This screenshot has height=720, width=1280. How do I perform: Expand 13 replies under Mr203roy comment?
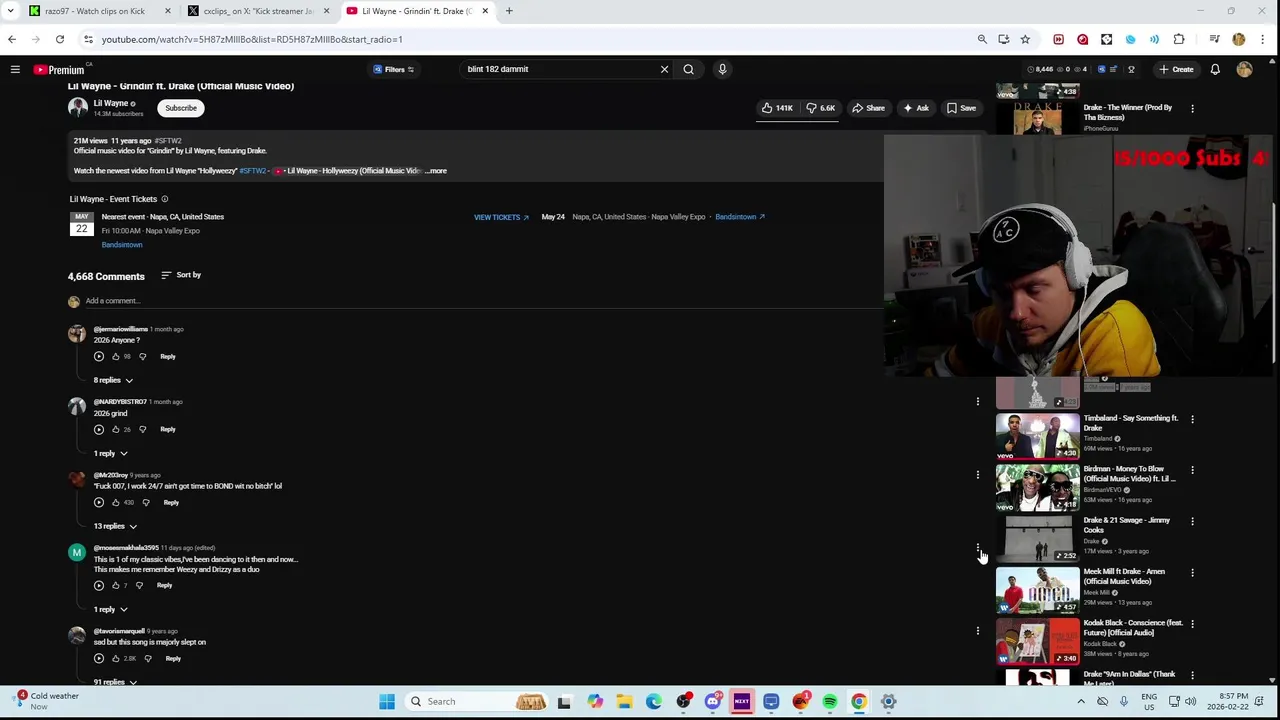coord(115,526)
